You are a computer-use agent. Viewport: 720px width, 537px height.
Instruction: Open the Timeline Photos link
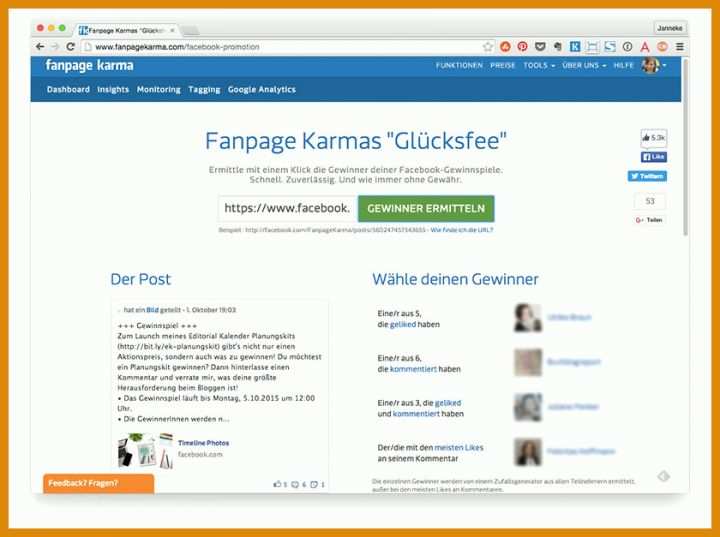click(203, 443)
